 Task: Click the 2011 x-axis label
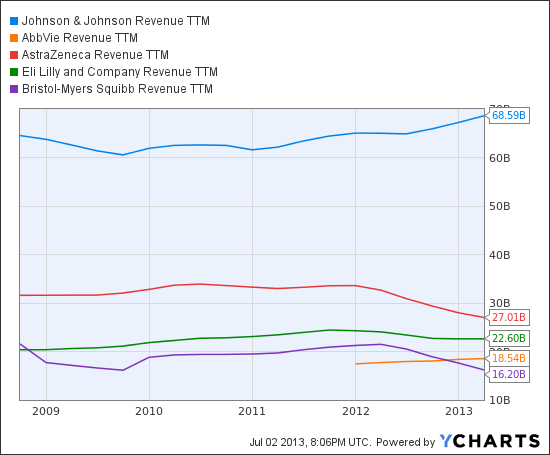click(x=252, y=411)
